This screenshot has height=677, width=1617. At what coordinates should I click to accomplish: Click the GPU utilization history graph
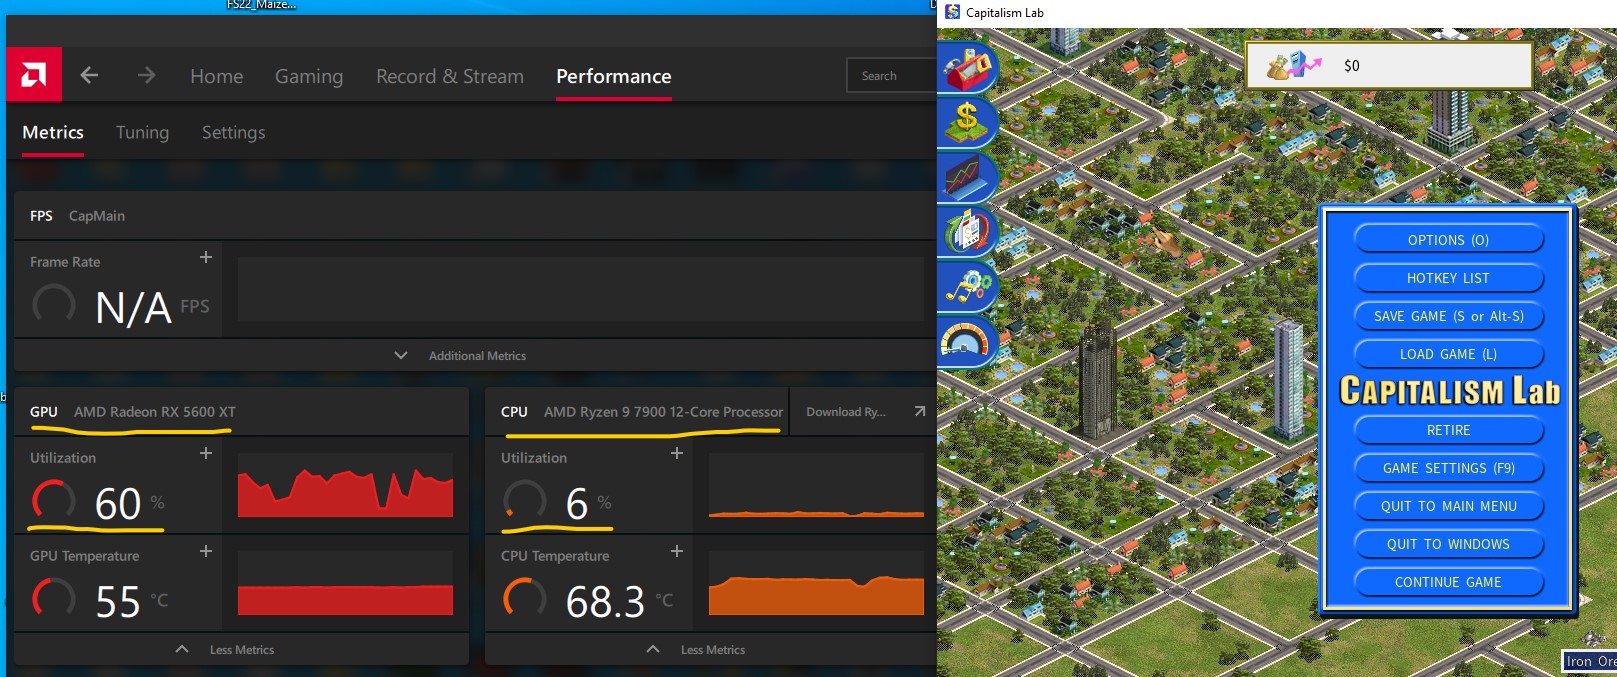tap(345, 485)
